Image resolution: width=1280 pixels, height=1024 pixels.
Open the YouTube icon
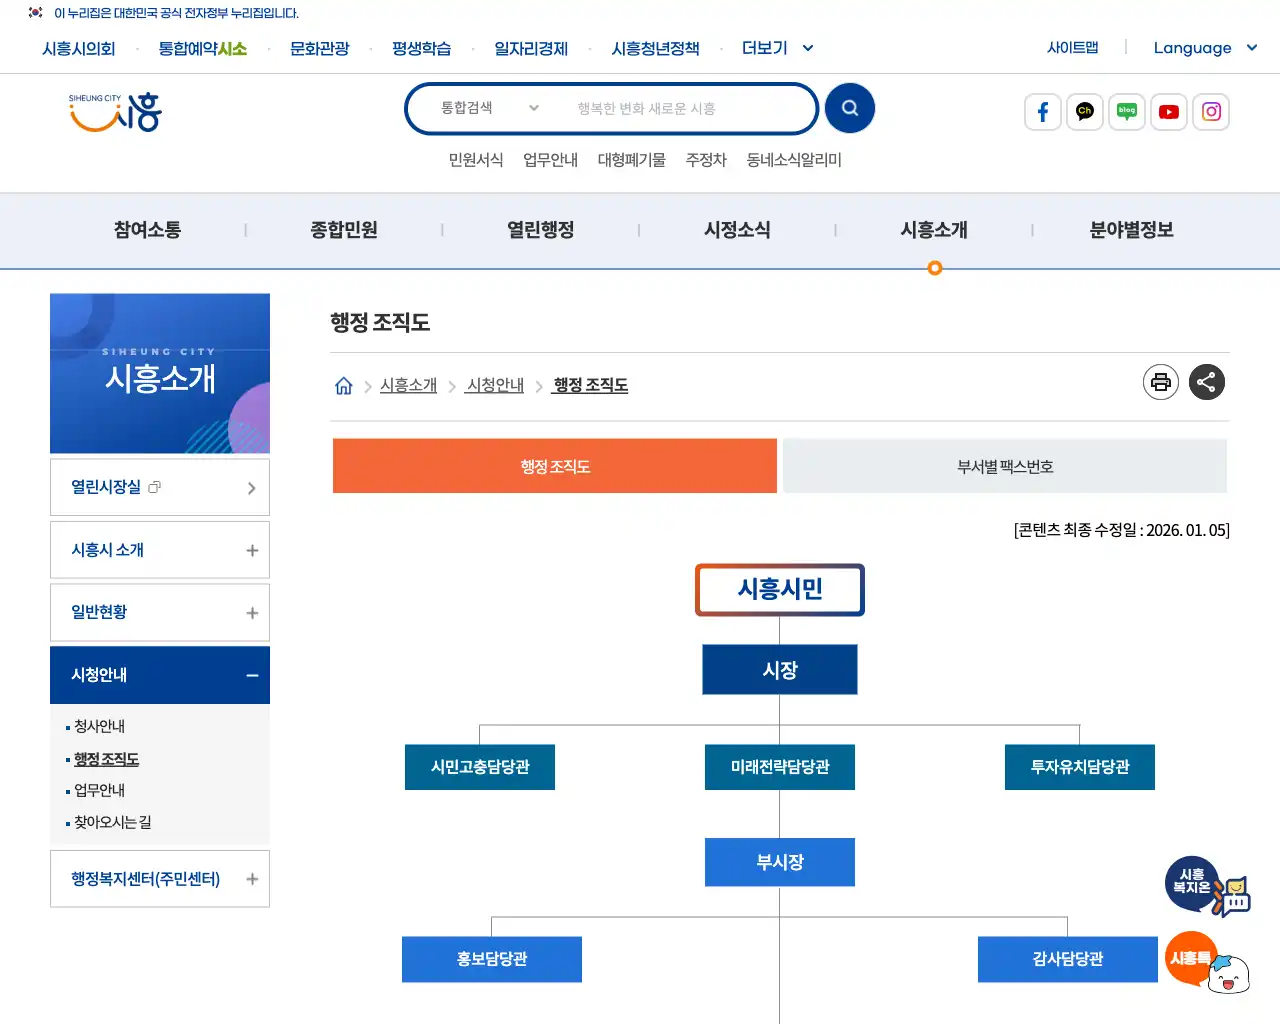click(x=1169, y=112)
